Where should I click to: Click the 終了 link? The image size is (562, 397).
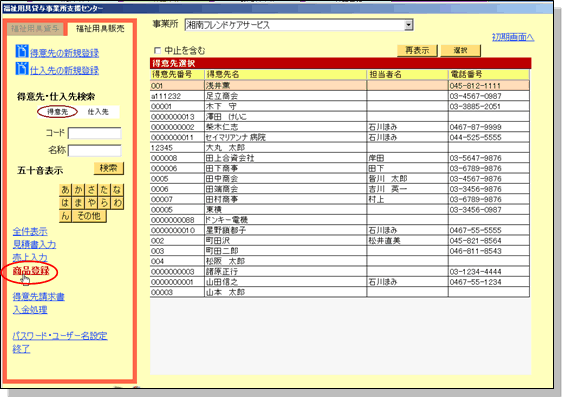[21, 349]
